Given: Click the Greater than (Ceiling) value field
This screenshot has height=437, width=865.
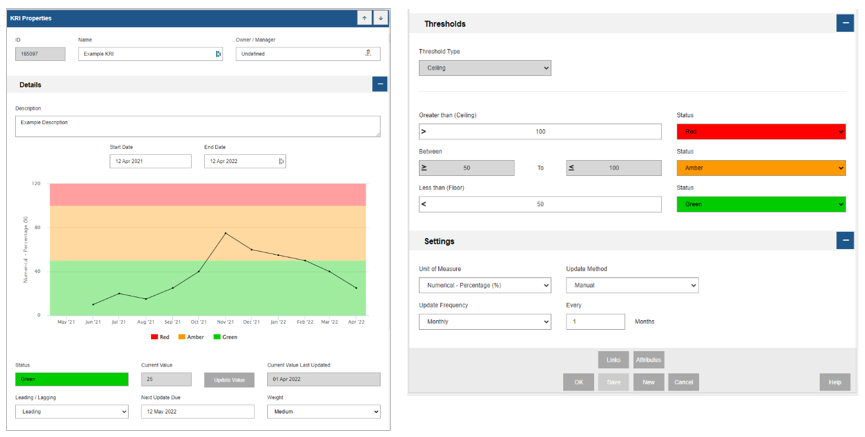Looking at the screenshot, I should click(x=540, y=132).
